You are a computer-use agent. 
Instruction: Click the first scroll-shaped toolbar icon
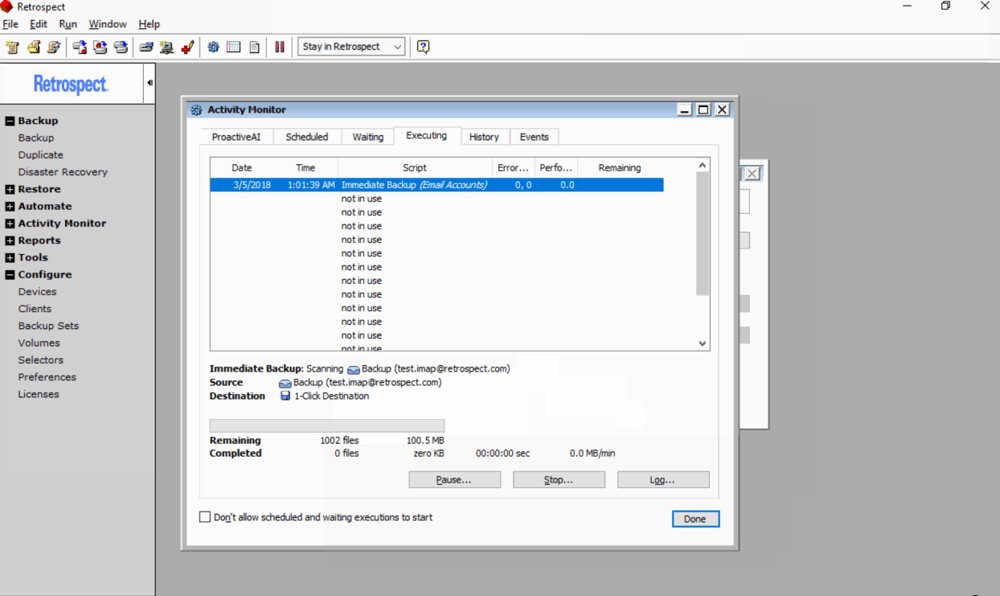pos(12,47)
